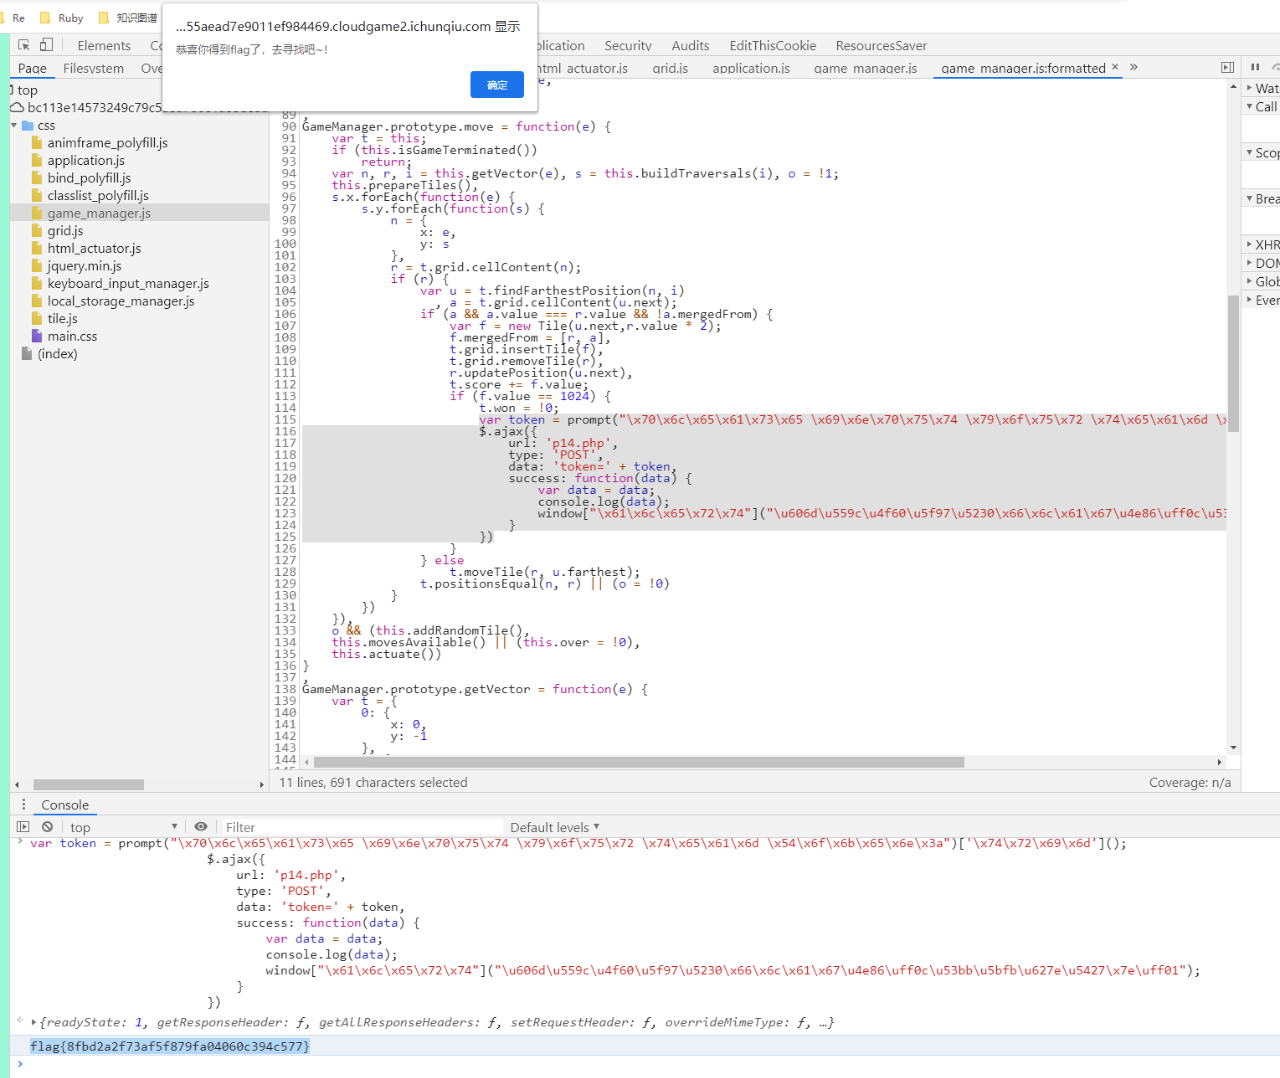
Task: Open local_storage_manager.js in the file tree
Action: [x=121, y=301]
